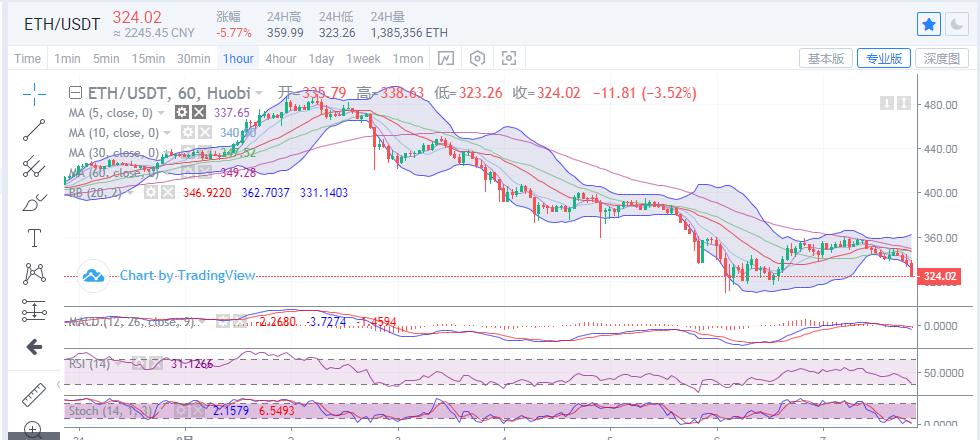Expand MA (5, close, 0) dropdown arrow
980x440 pixels.
click(x=161, y=113)
